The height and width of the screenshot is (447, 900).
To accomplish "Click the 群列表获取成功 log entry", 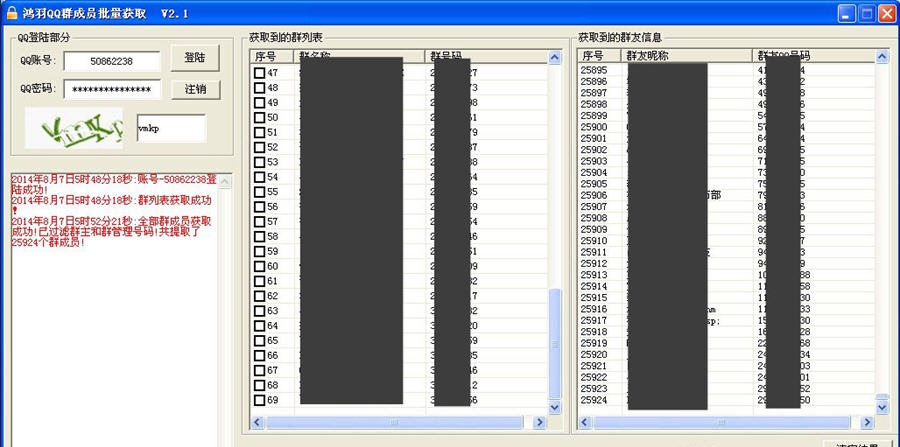I will pos(112,204).
